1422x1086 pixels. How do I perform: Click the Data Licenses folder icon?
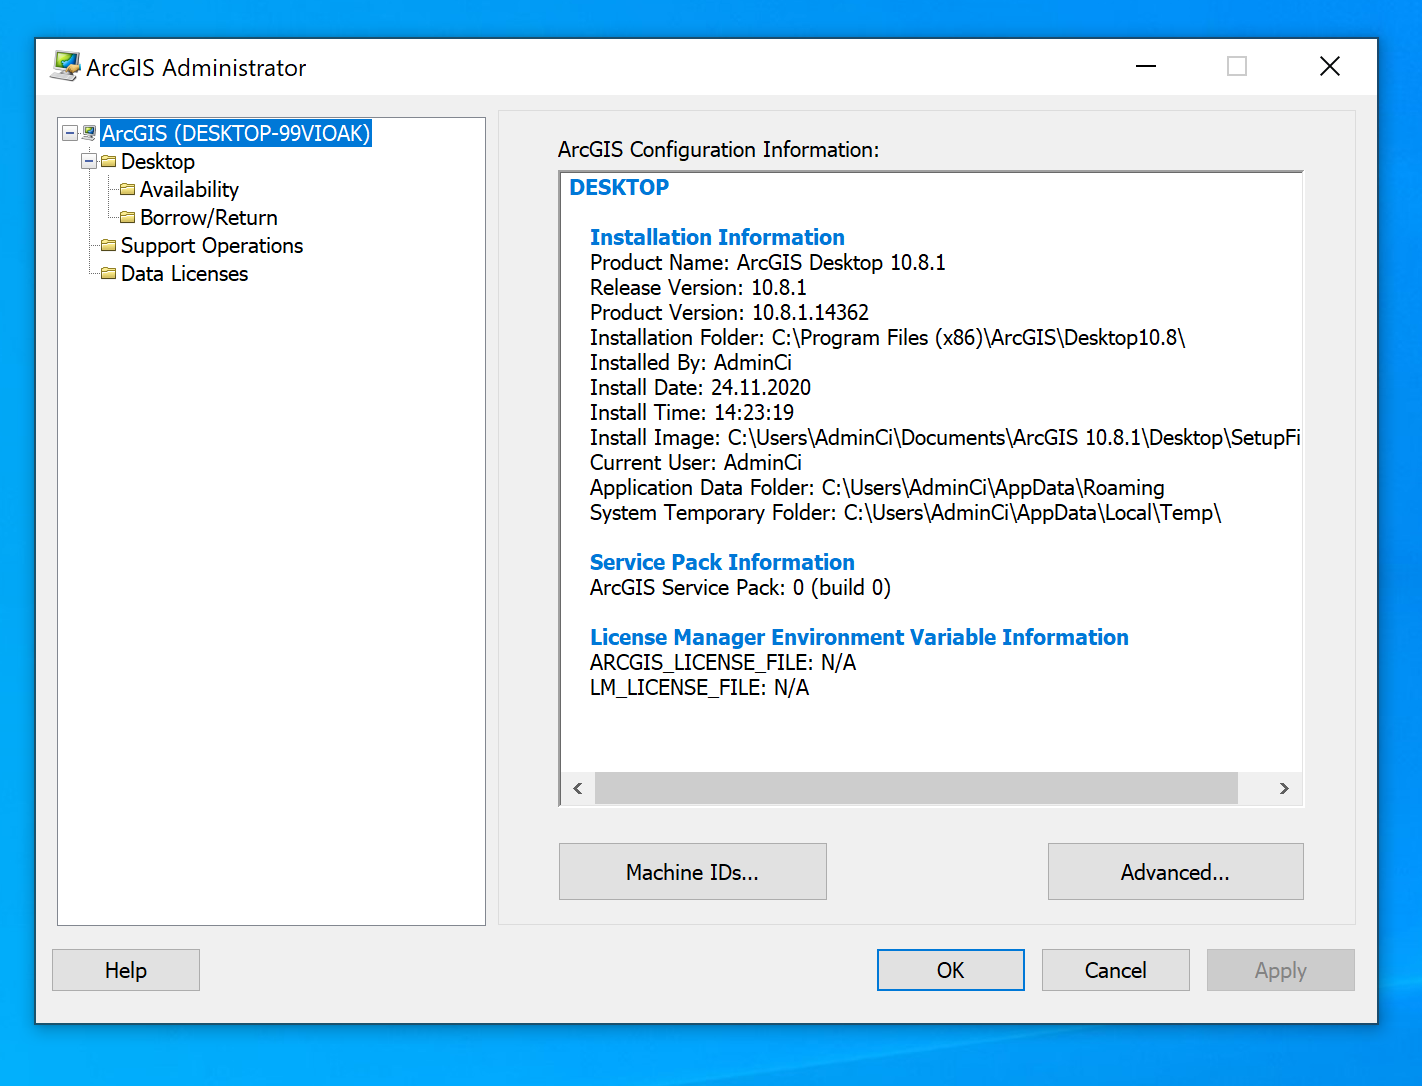coord(109,273)
